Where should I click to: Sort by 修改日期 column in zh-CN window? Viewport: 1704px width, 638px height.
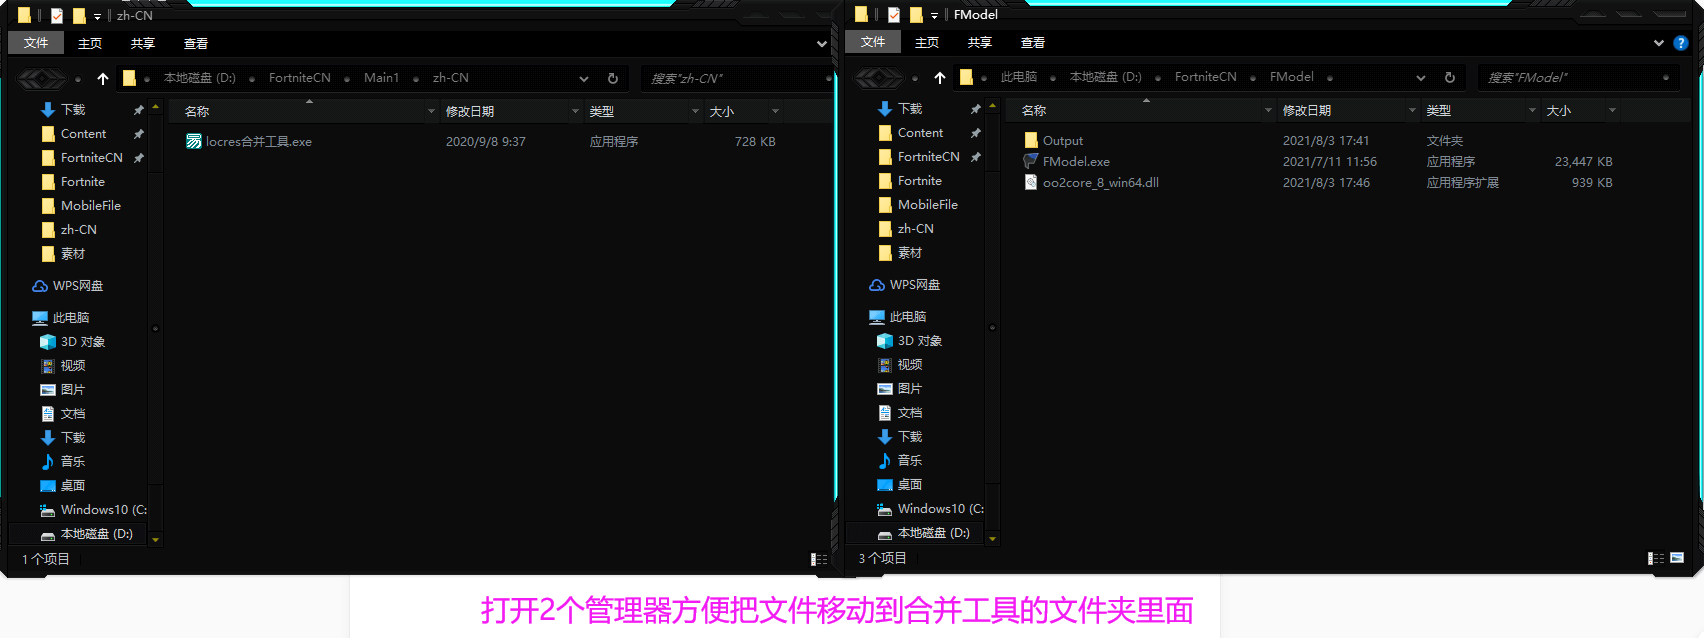tap(470, 111)
